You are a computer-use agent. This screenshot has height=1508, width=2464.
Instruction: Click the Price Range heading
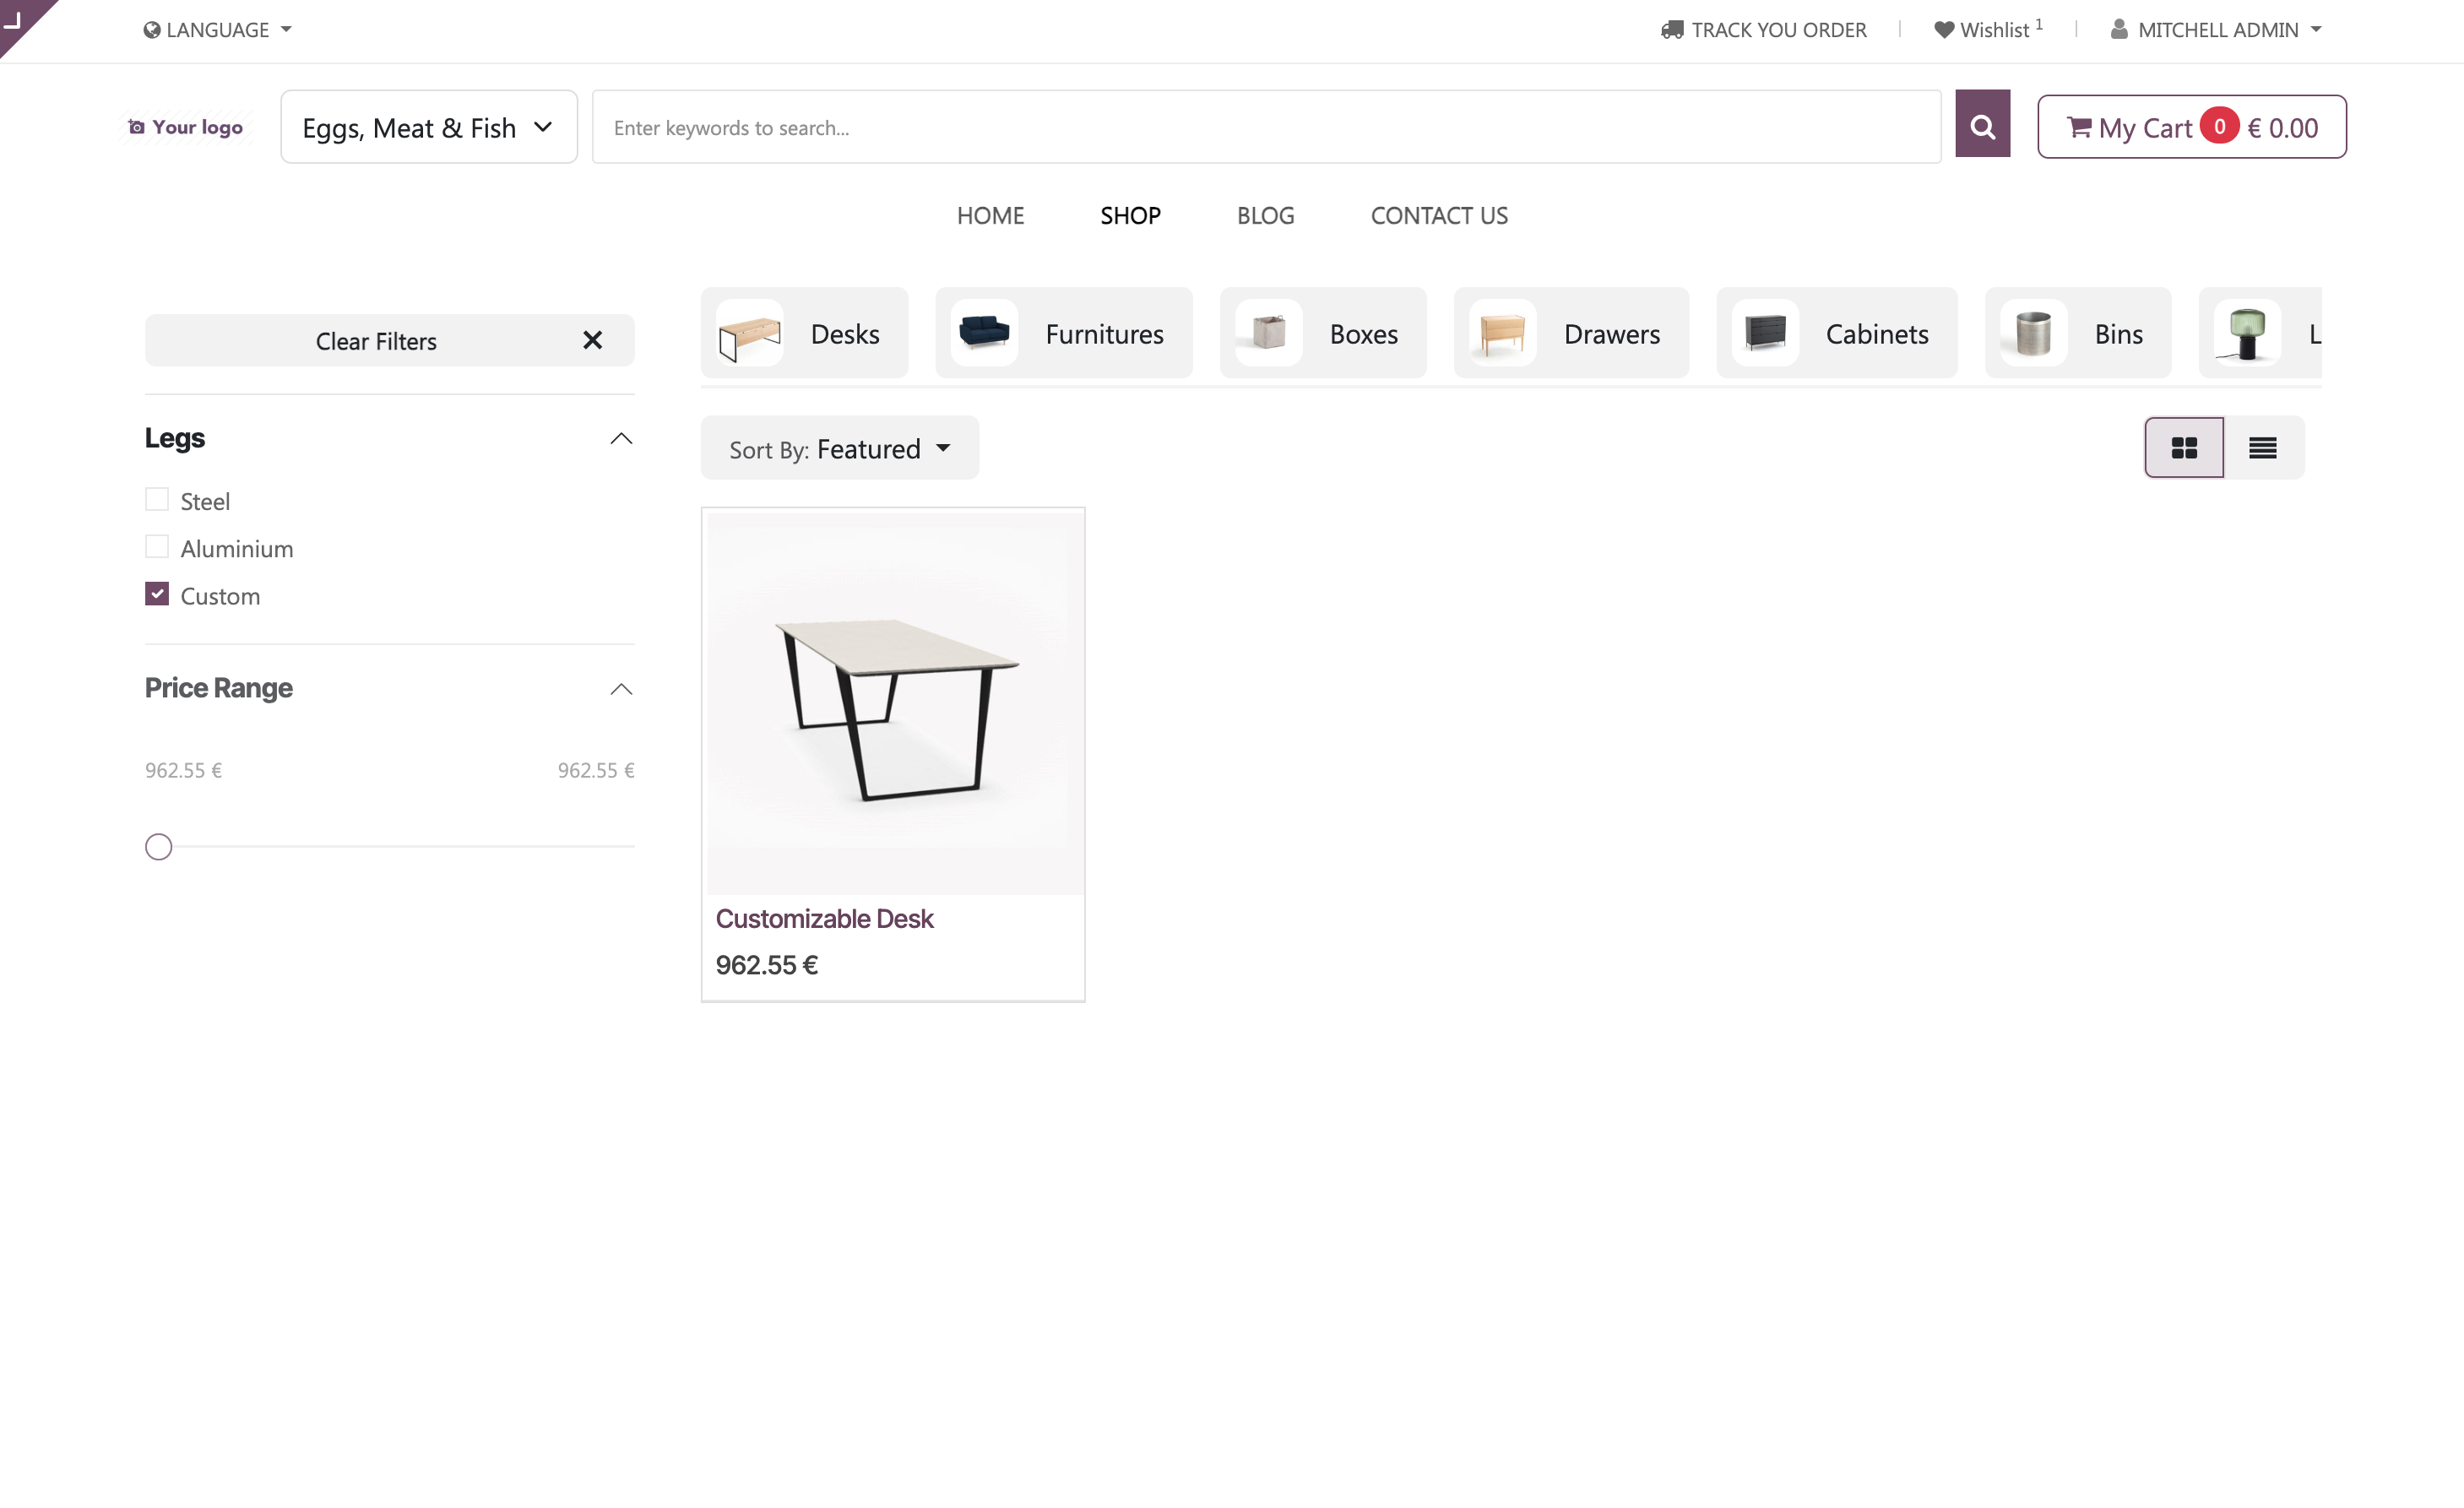point(219,688)
